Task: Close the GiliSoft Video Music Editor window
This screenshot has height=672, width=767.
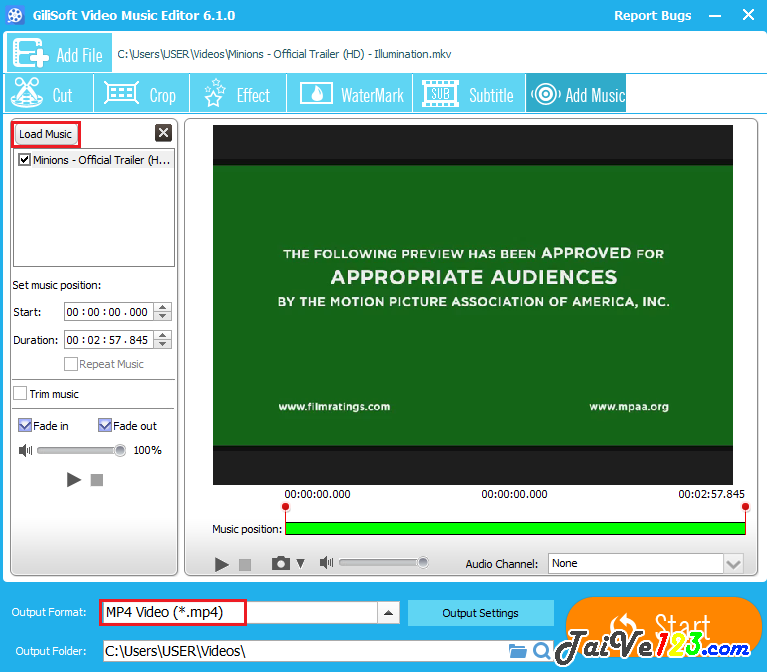Action: click(748, 15)
